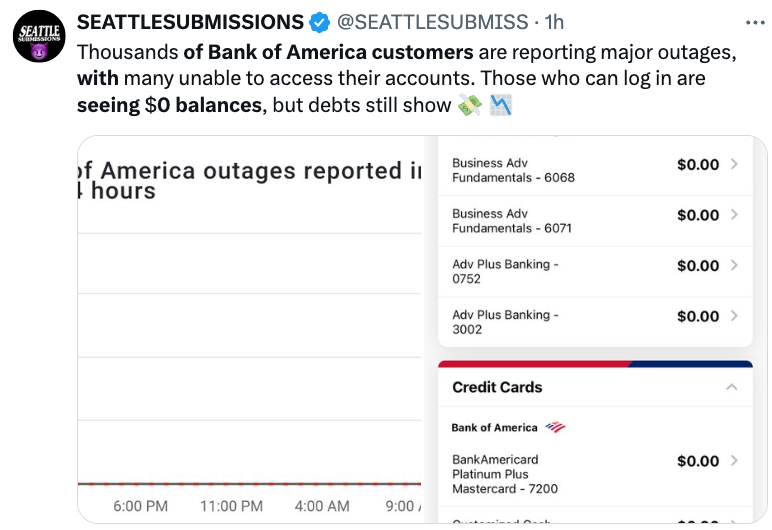Screen dimensions: 772x530
Task: Collapse the Credit Cards section
Action: tap(732, 387)
